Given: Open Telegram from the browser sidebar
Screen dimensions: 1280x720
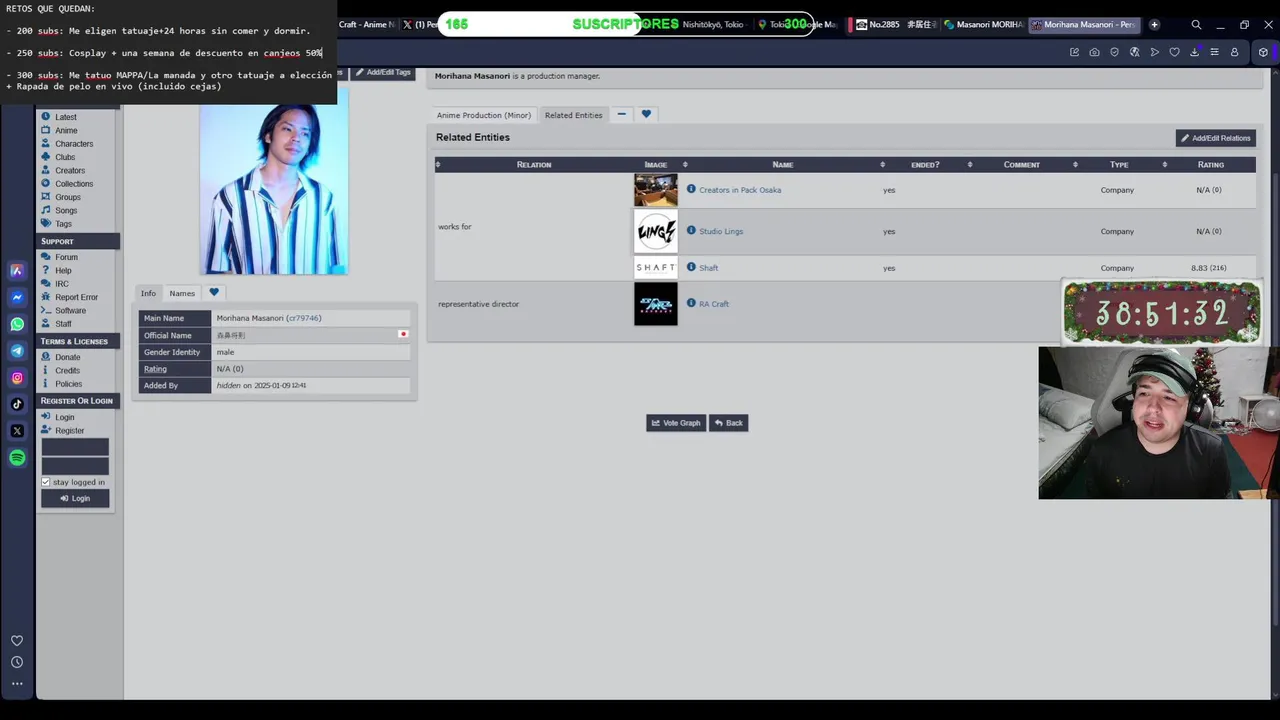Looking at the screenshot, I should pyautogui.click(x=17, y=351).
